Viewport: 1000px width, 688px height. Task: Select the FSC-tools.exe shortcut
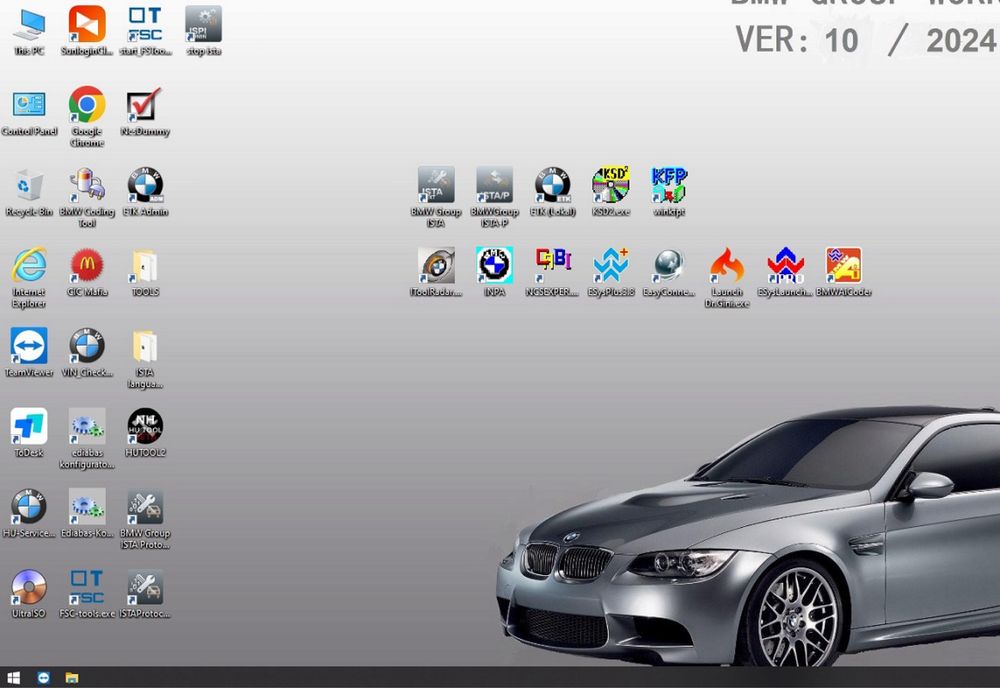[87, 594]
